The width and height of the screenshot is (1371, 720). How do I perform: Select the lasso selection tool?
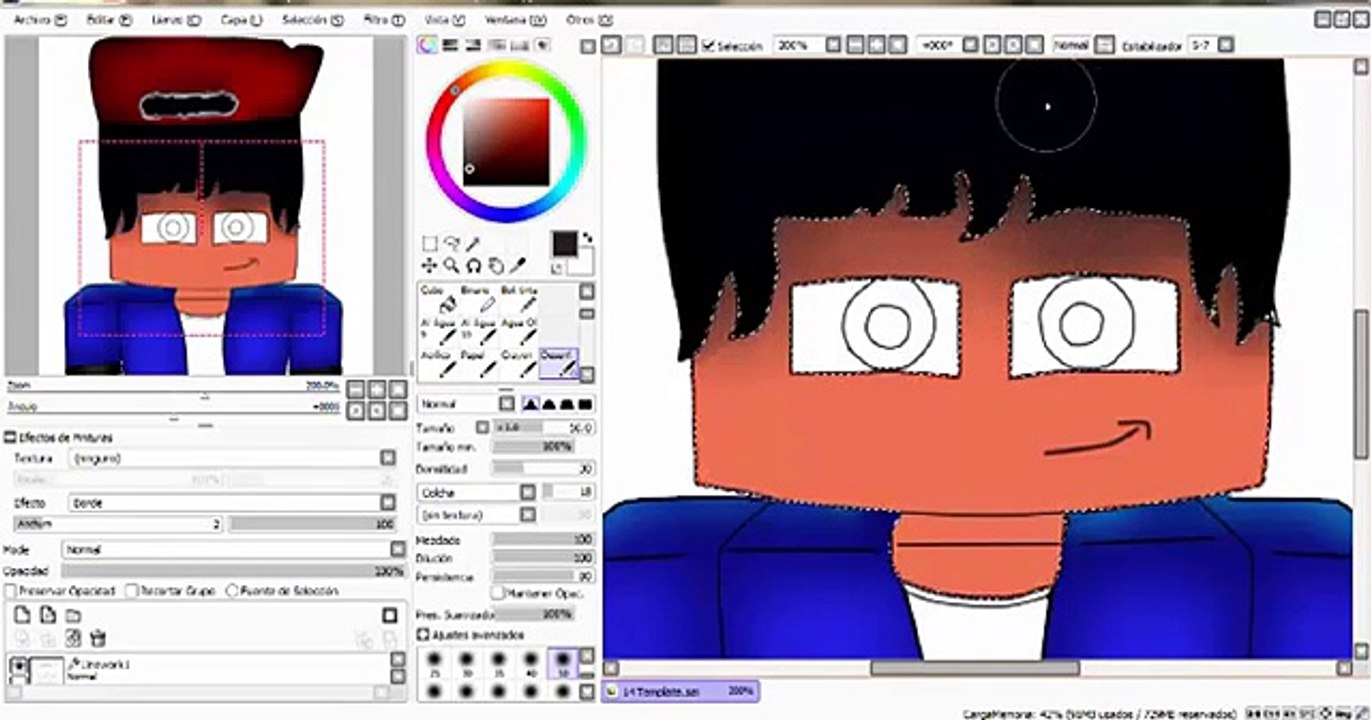(451, 244)
